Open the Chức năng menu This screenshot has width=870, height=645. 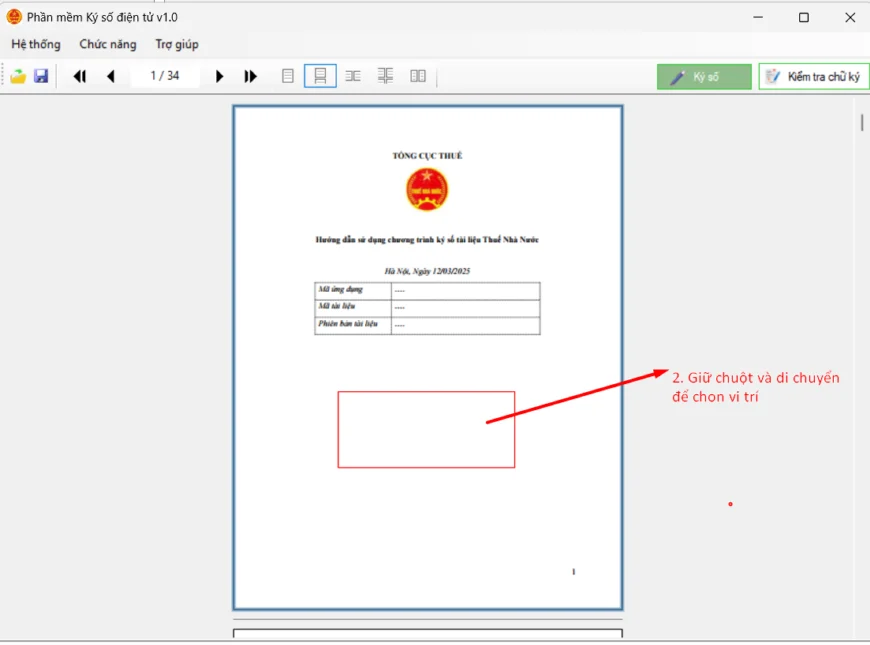[x=108, y=44]
